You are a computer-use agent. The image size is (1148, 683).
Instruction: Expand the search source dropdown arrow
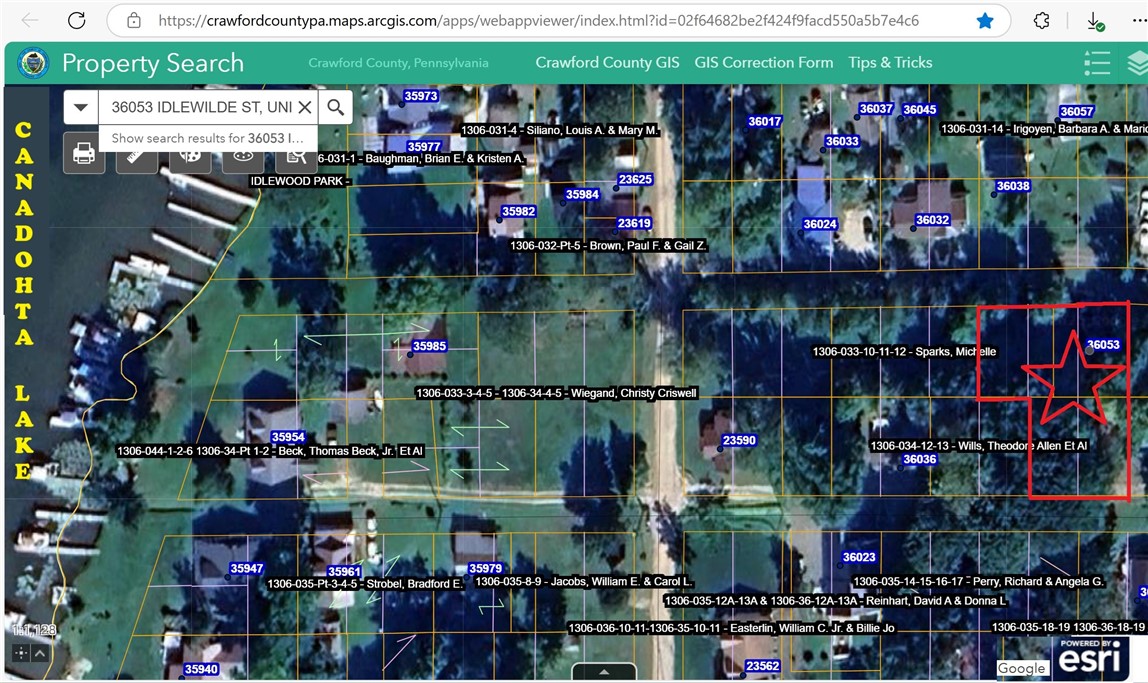tap(81, 107)
